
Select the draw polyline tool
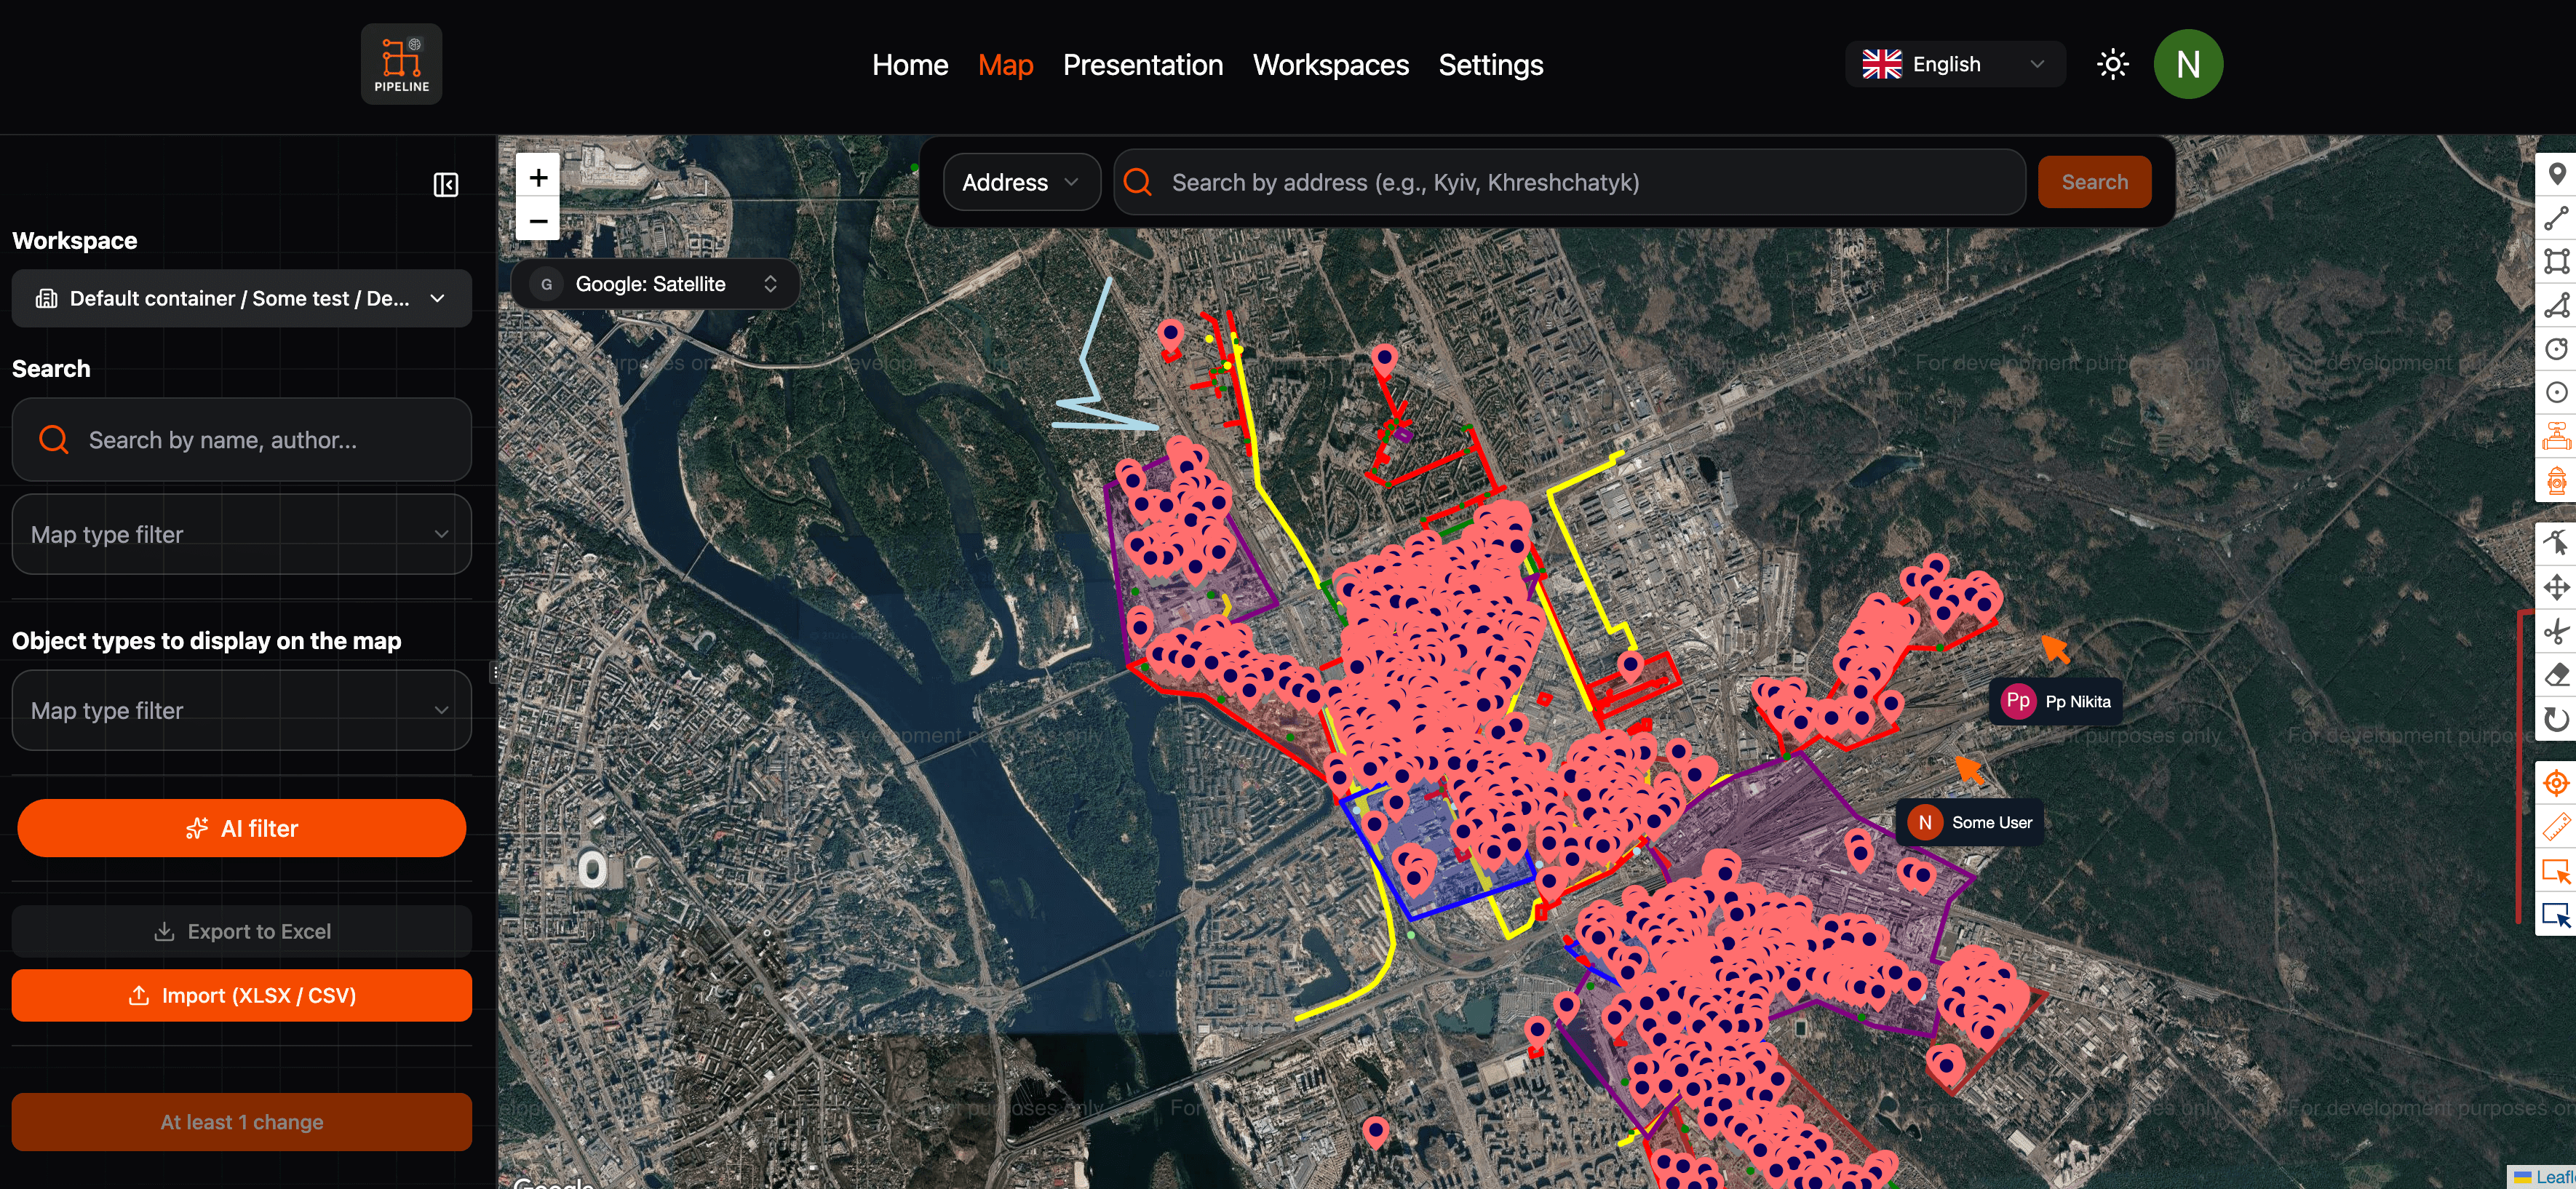coord(2556,218)
